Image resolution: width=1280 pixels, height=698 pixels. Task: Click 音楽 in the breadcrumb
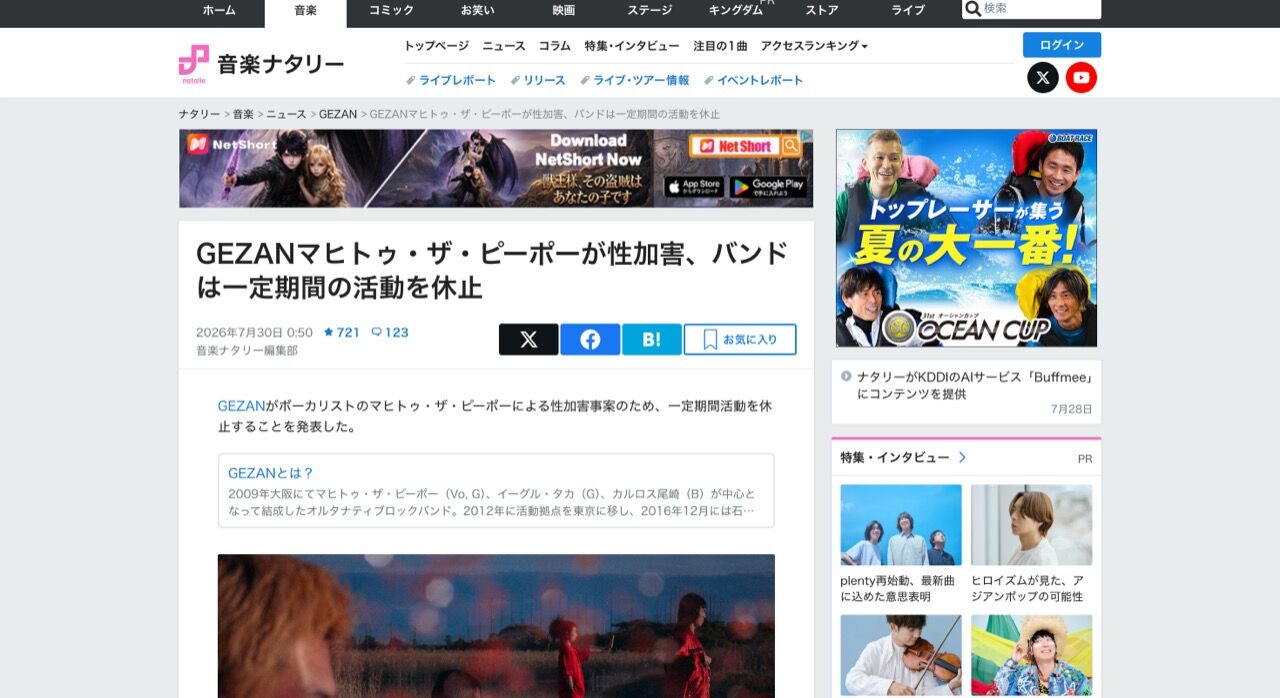(x=243, y=114)
